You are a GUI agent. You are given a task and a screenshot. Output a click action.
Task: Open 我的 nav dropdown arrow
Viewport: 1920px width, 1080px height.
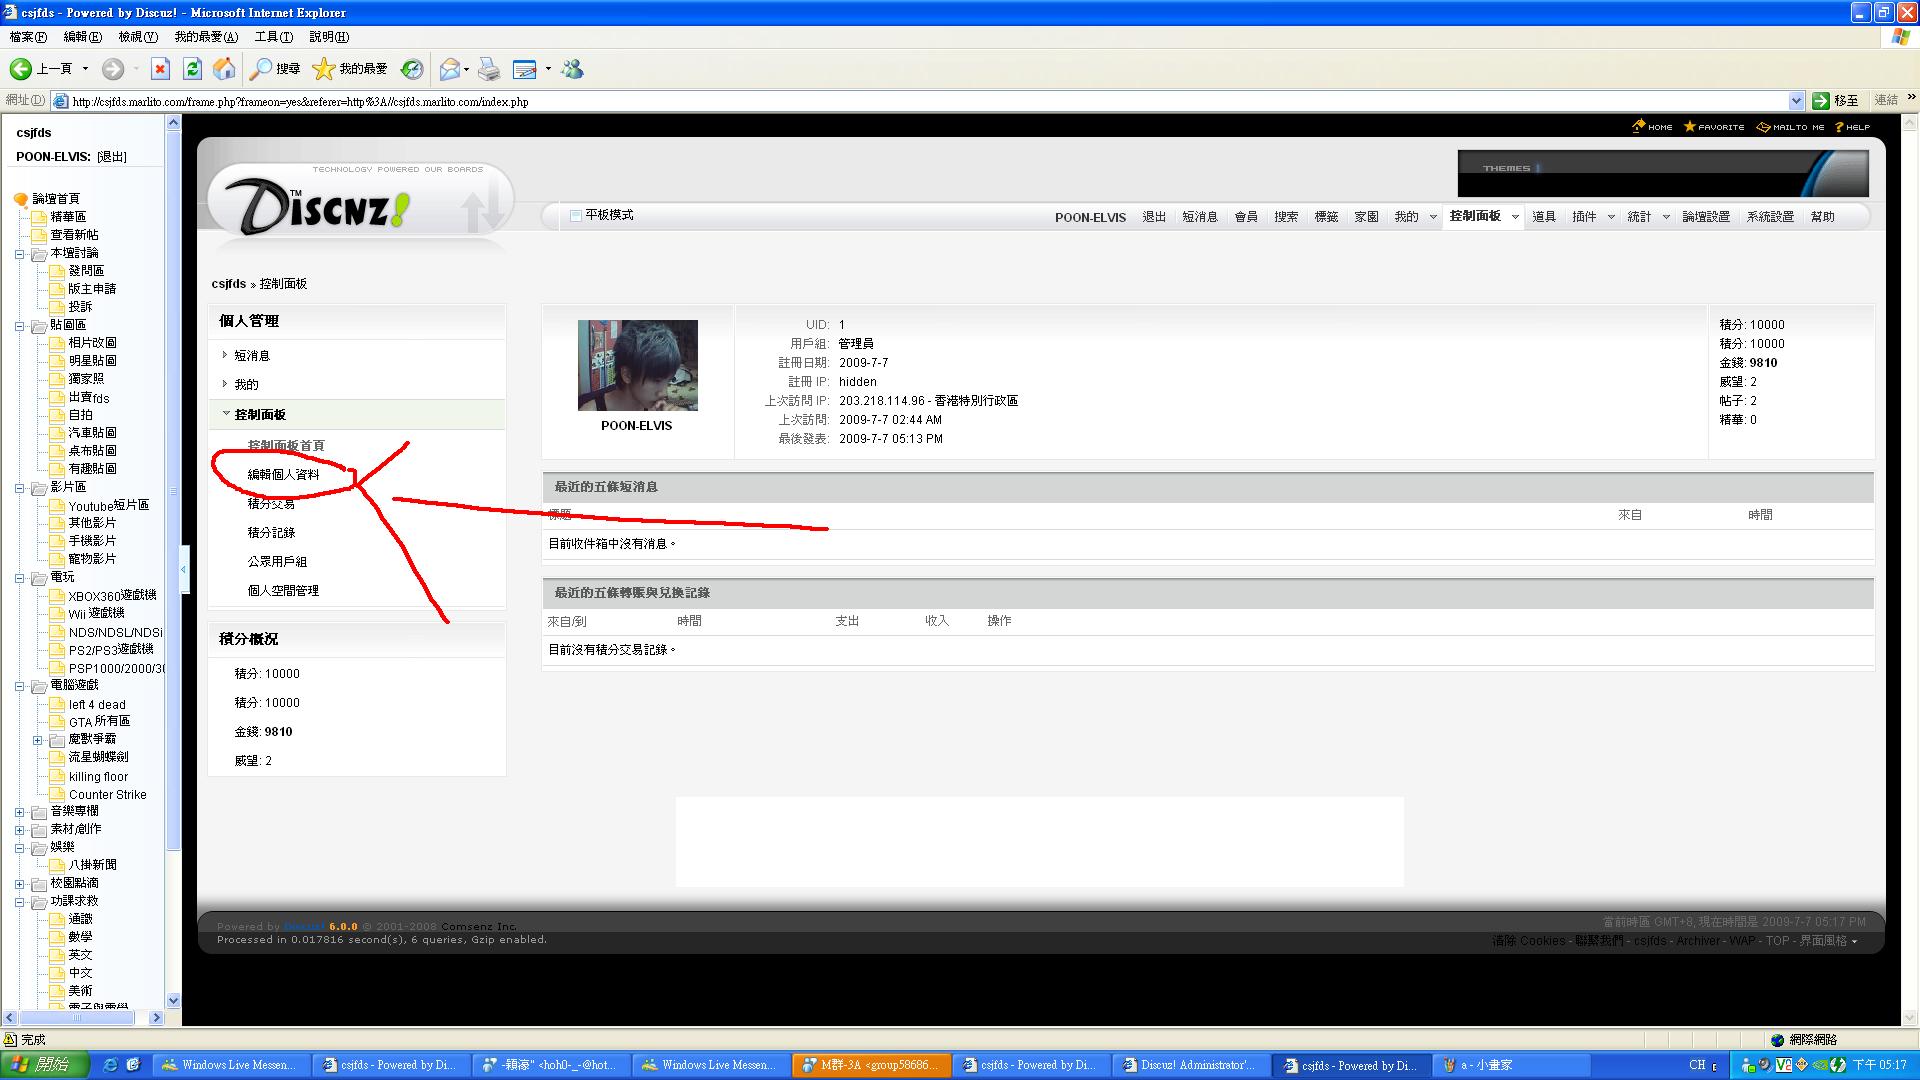coord(1433,217)
